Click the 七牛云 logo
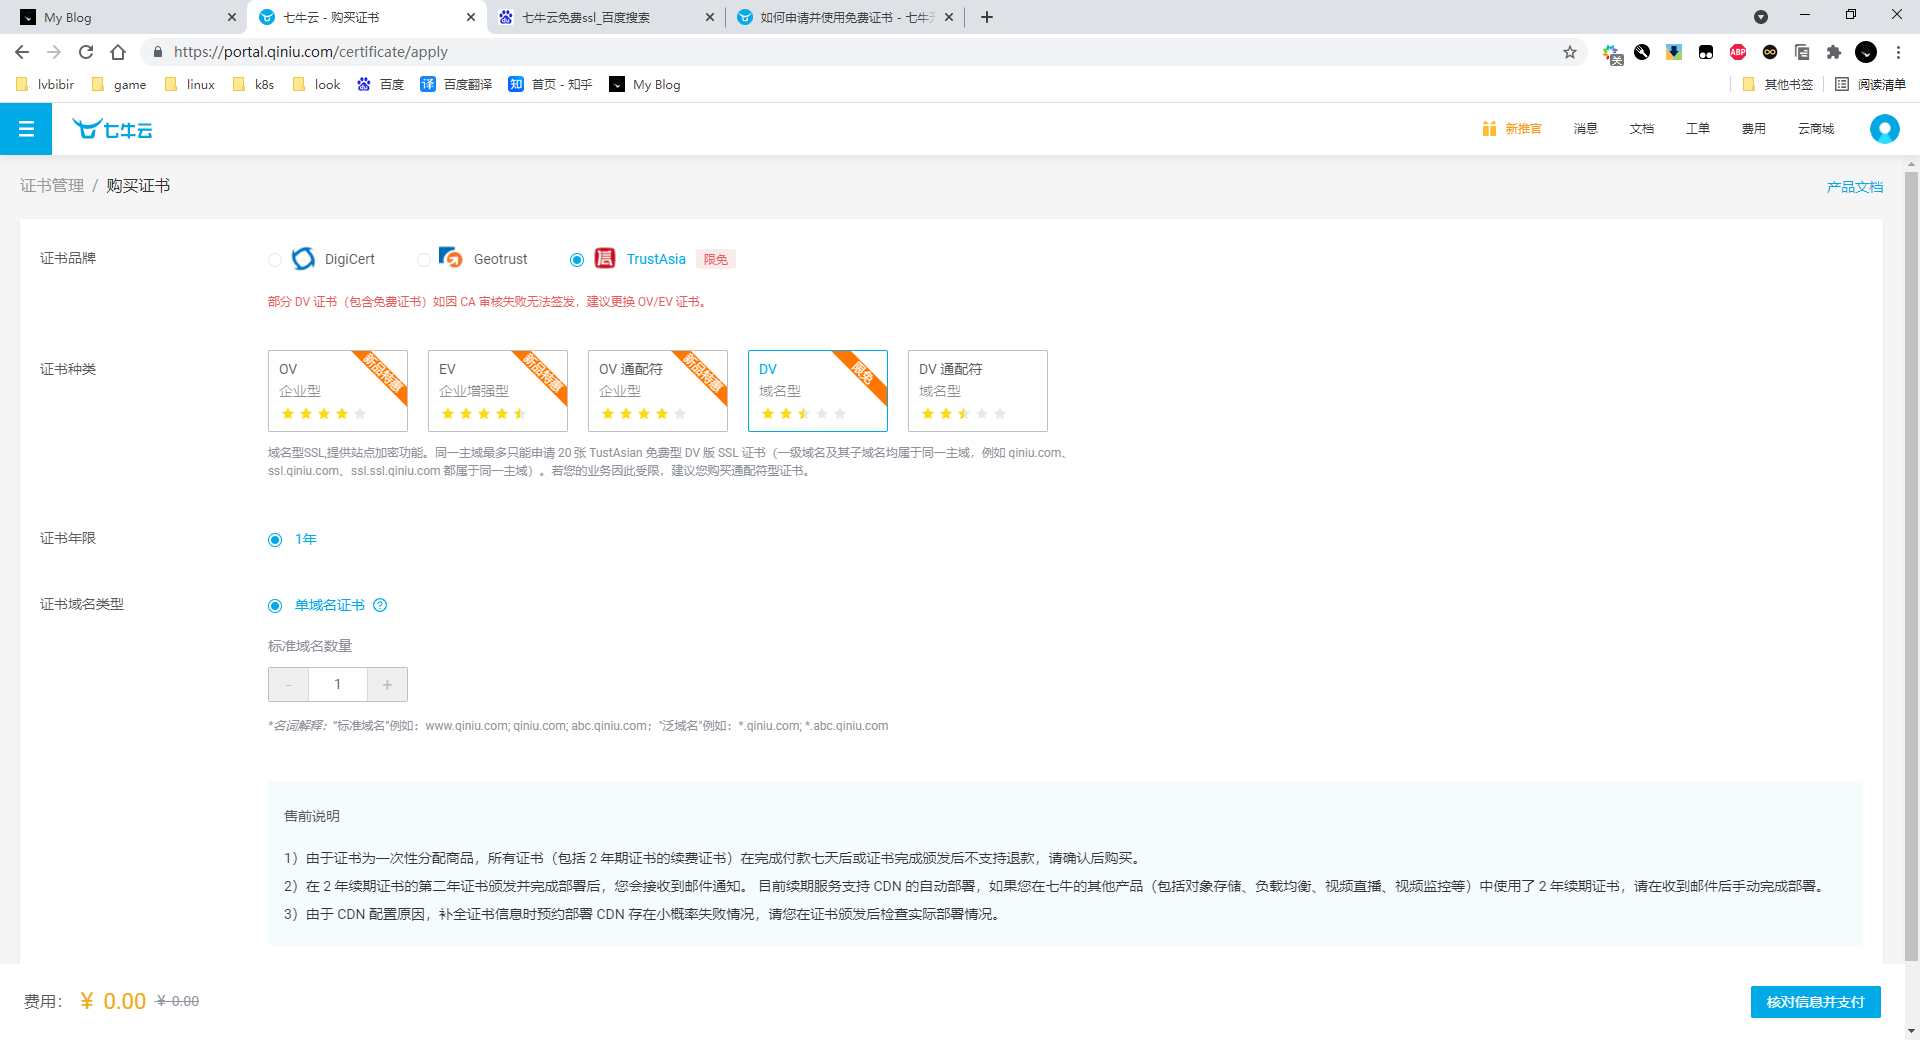Viewport: 1920px width, 1040px height. click(111, 128)
